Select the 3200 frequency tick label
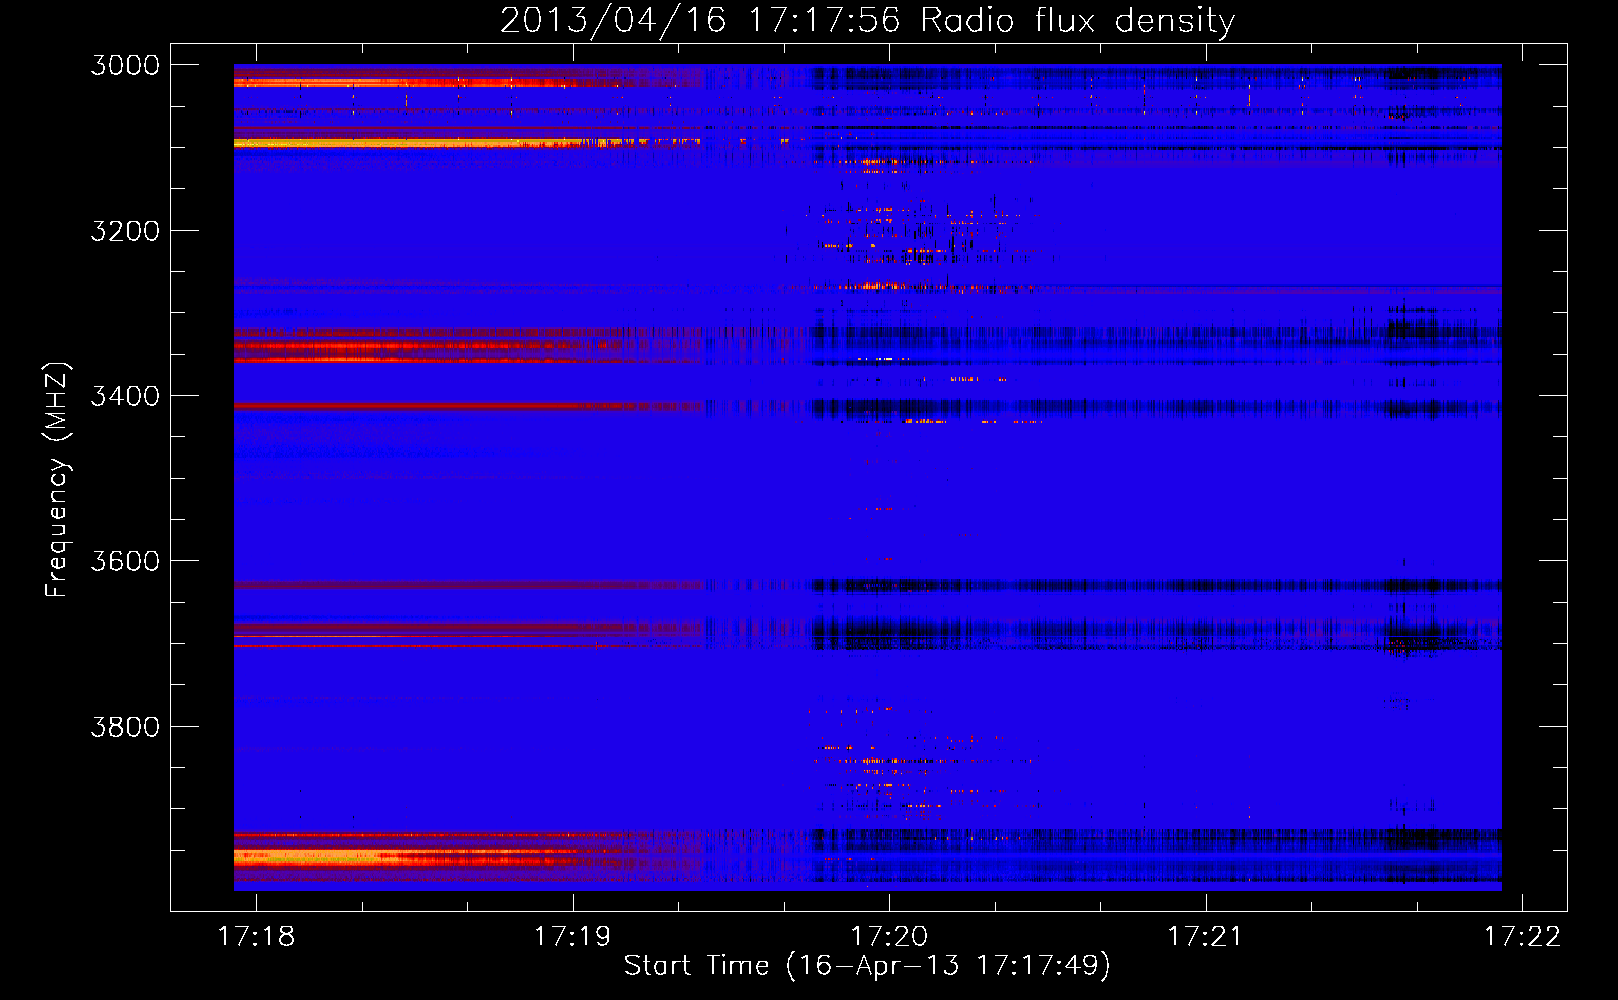This screenshot has width=1618, height=1000. pyautogui.click(x=125, y=231)
